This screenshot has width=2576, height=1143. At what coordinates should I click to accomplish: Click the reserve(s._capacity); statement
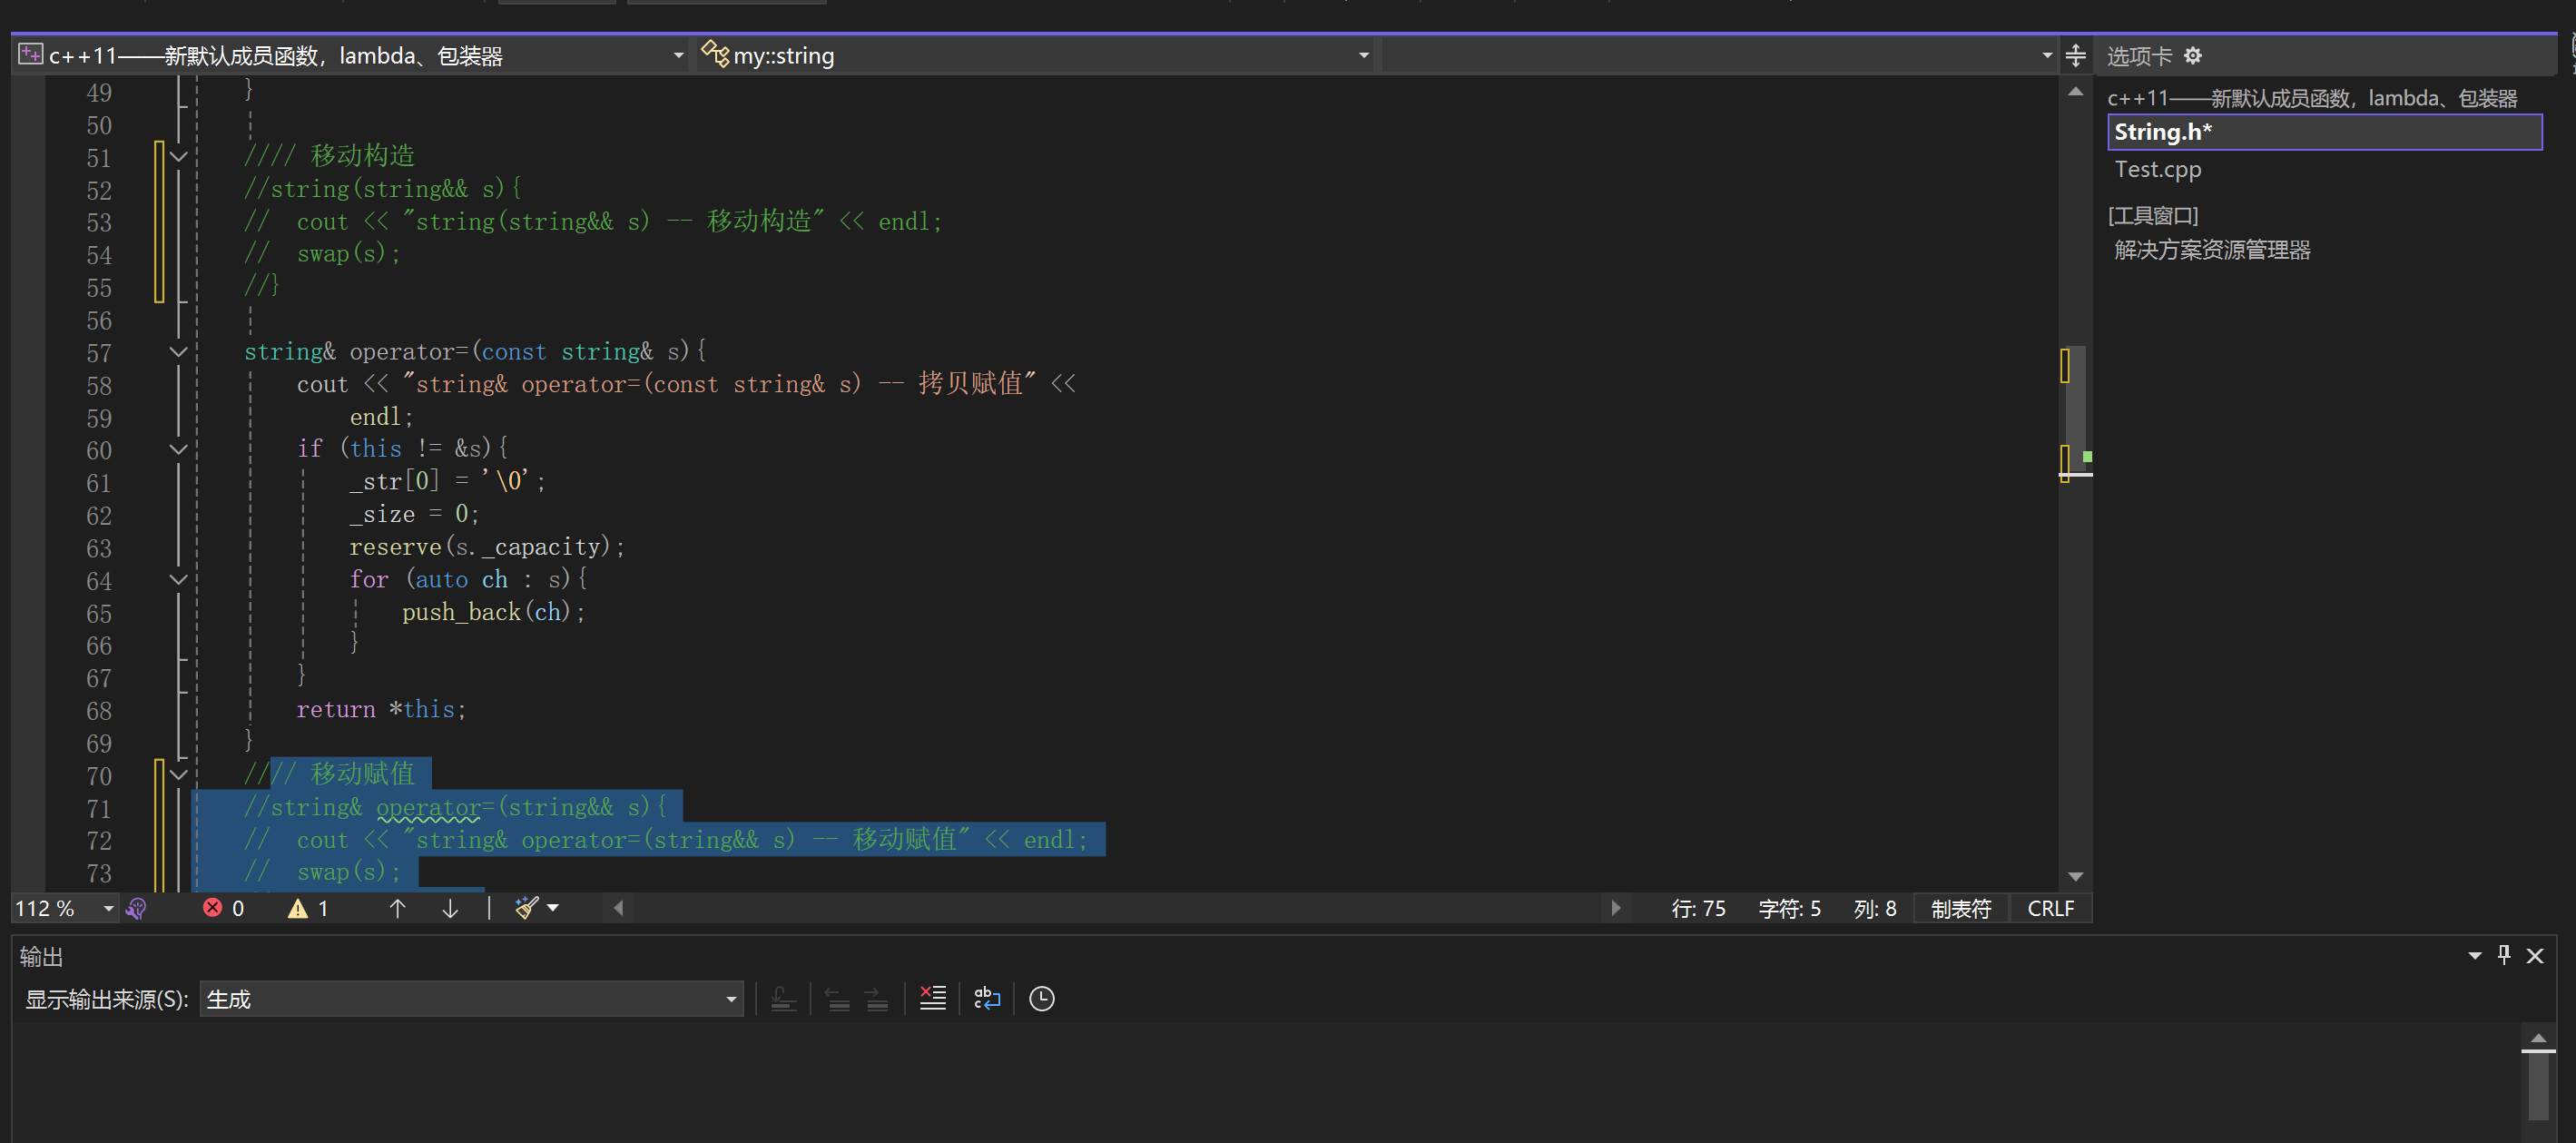487,547
